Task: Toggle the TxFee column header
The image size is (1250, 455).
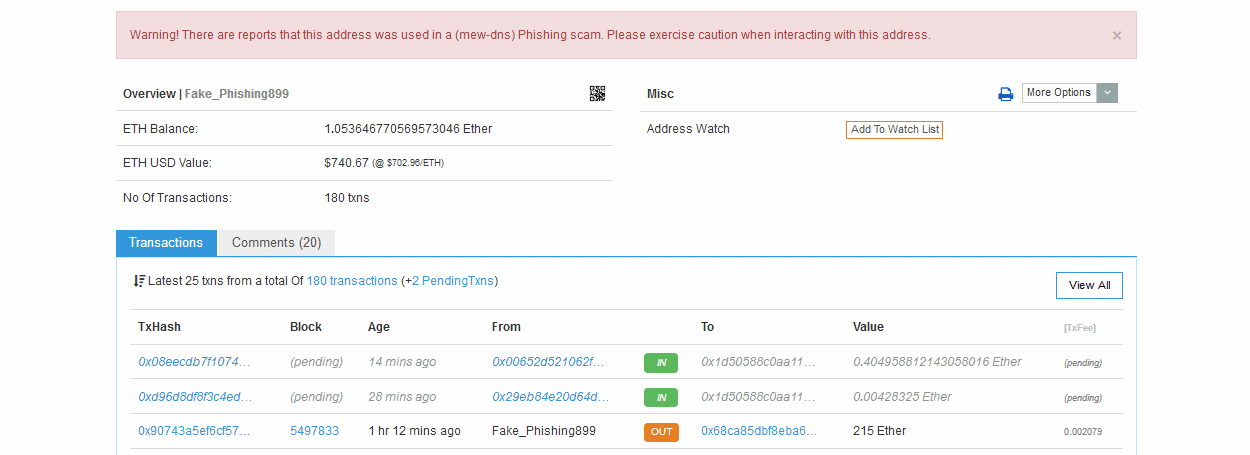Action: 1080,328
